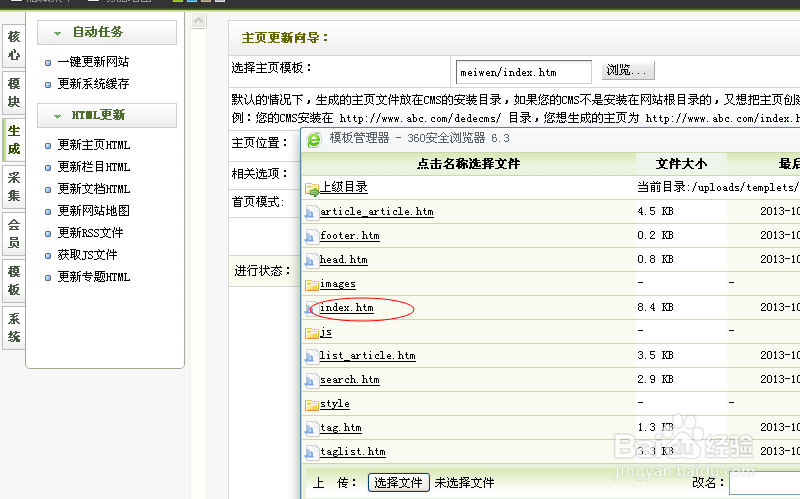Select file tag.htm
800x499 pixels.
pyautogui.click(x=341, y=428)
